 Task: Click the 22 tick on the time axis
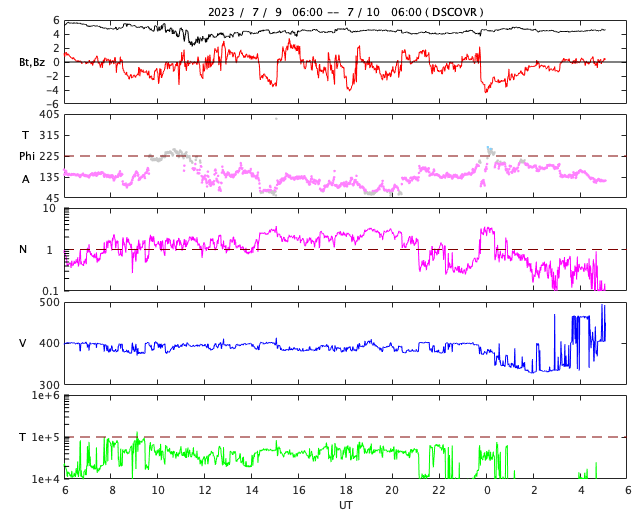click(440, 491)
